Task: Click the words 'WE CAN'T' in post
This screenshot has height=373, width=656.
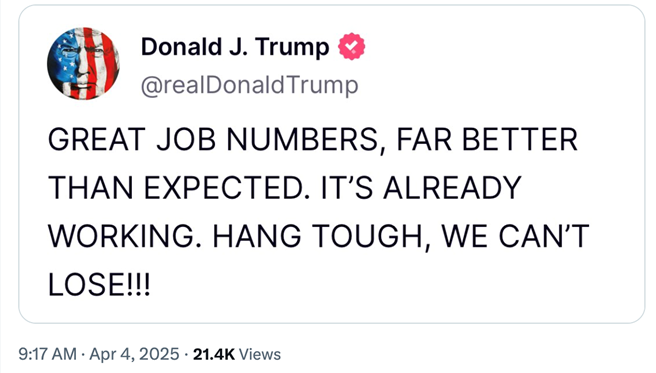Action: click(516, 236)
